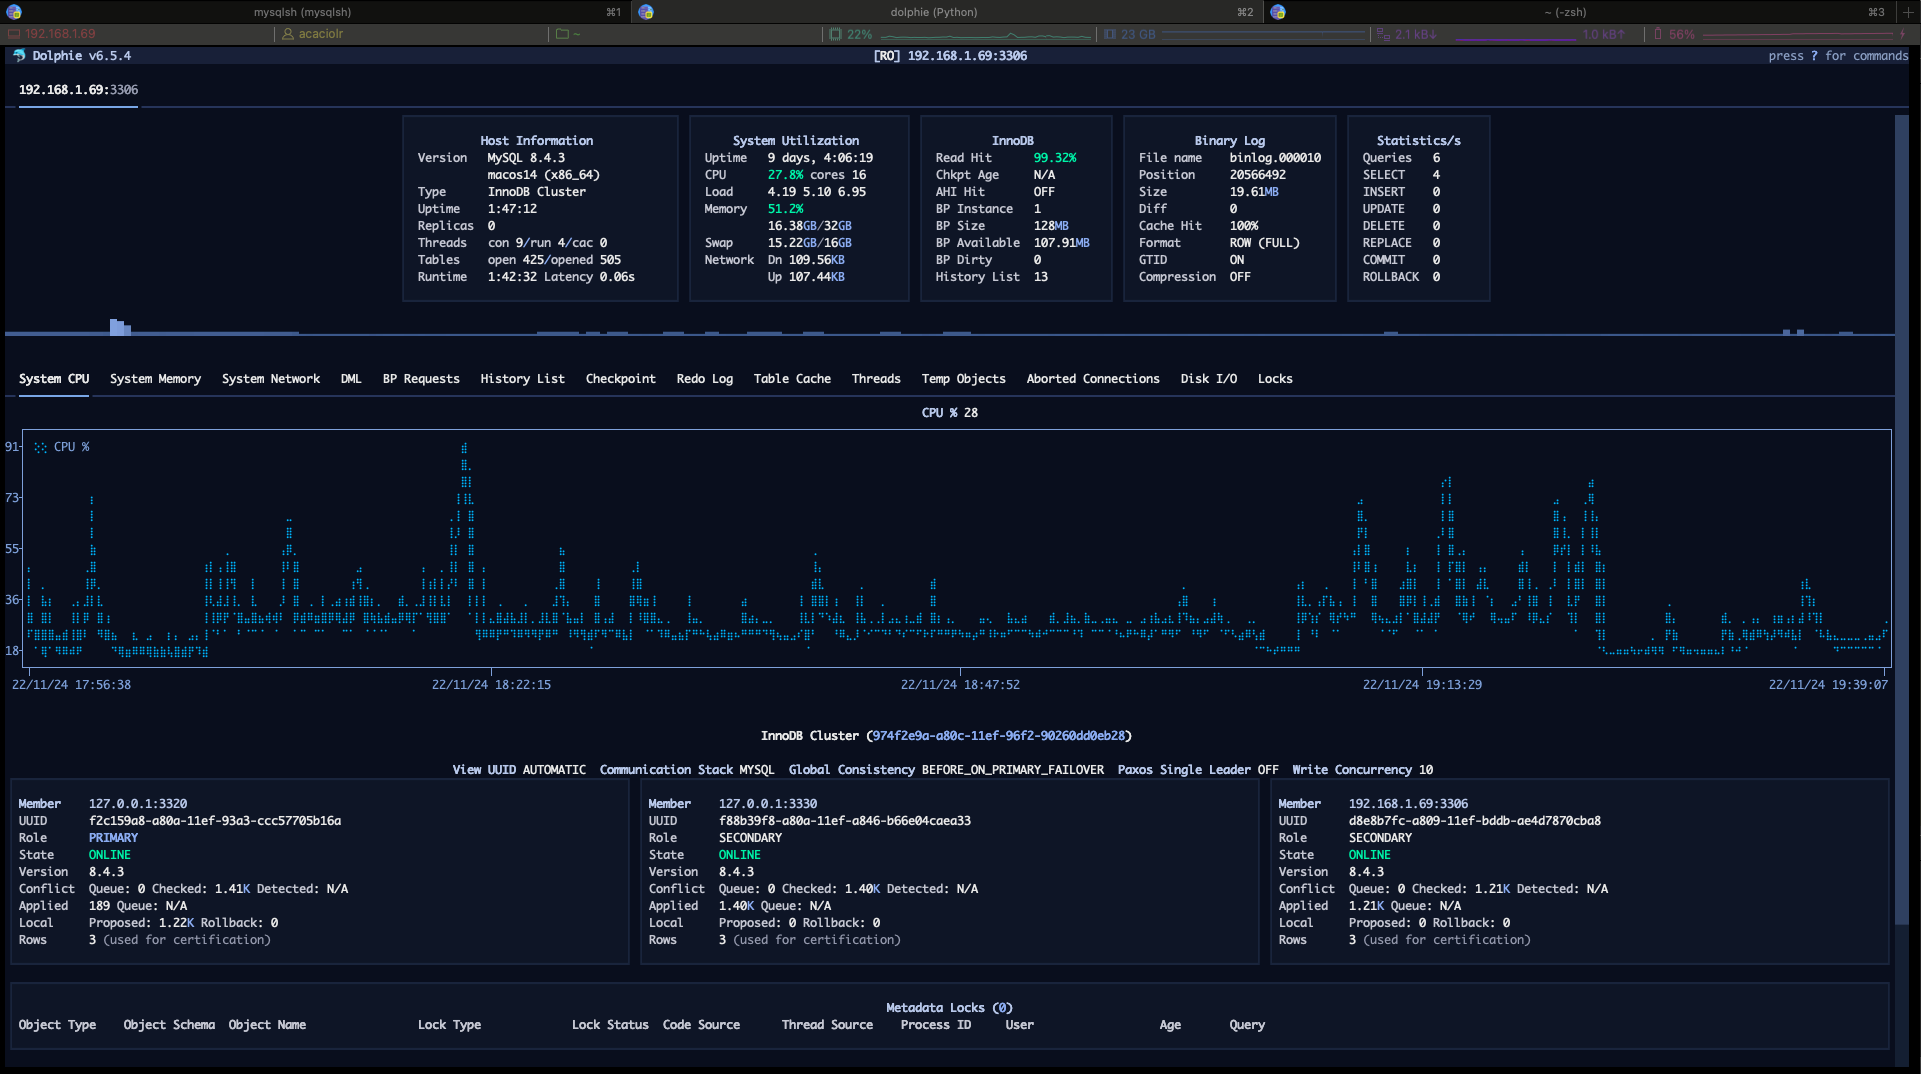Viewport: 1921px width, 1074px height.
Task: Click the Python icon on the mysqlsh tab
Action: pyautogui.click(x=14, y=12)
